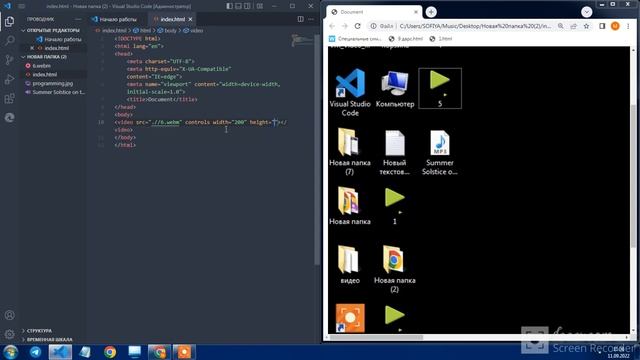Select the Document tab in Chrome
The height and width of the screenshot is (360, 640).
tap(373, 12)
